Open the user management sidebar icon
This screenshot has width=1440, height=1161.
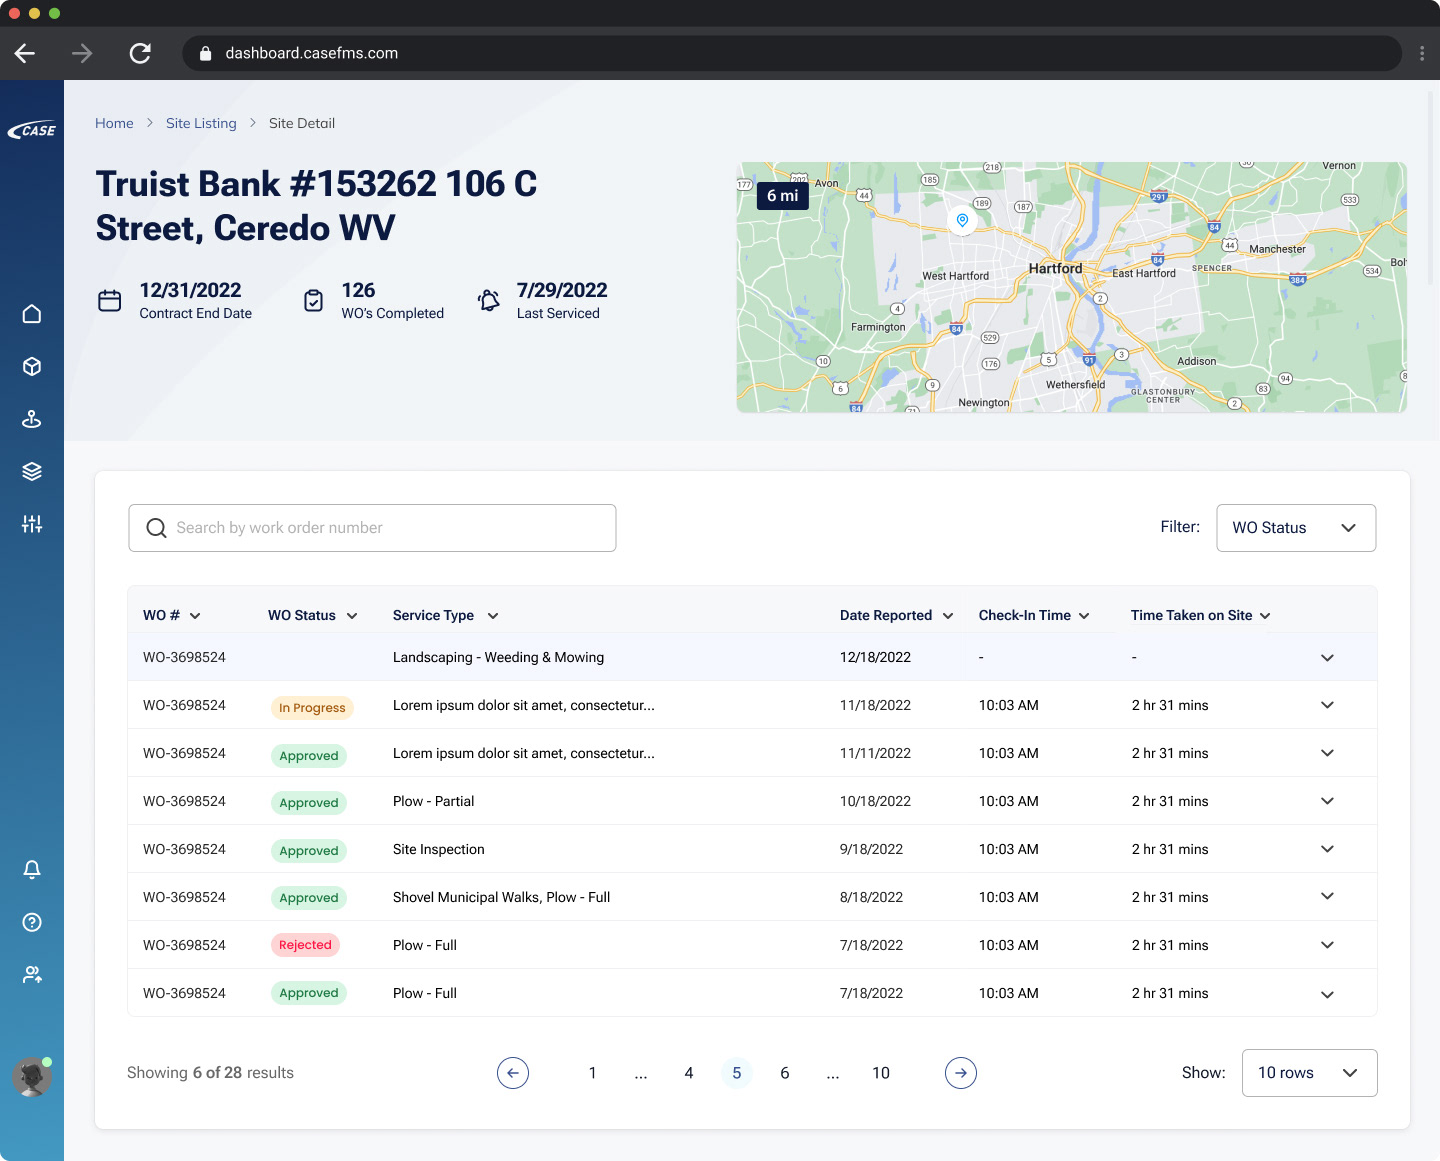point(32,974)
